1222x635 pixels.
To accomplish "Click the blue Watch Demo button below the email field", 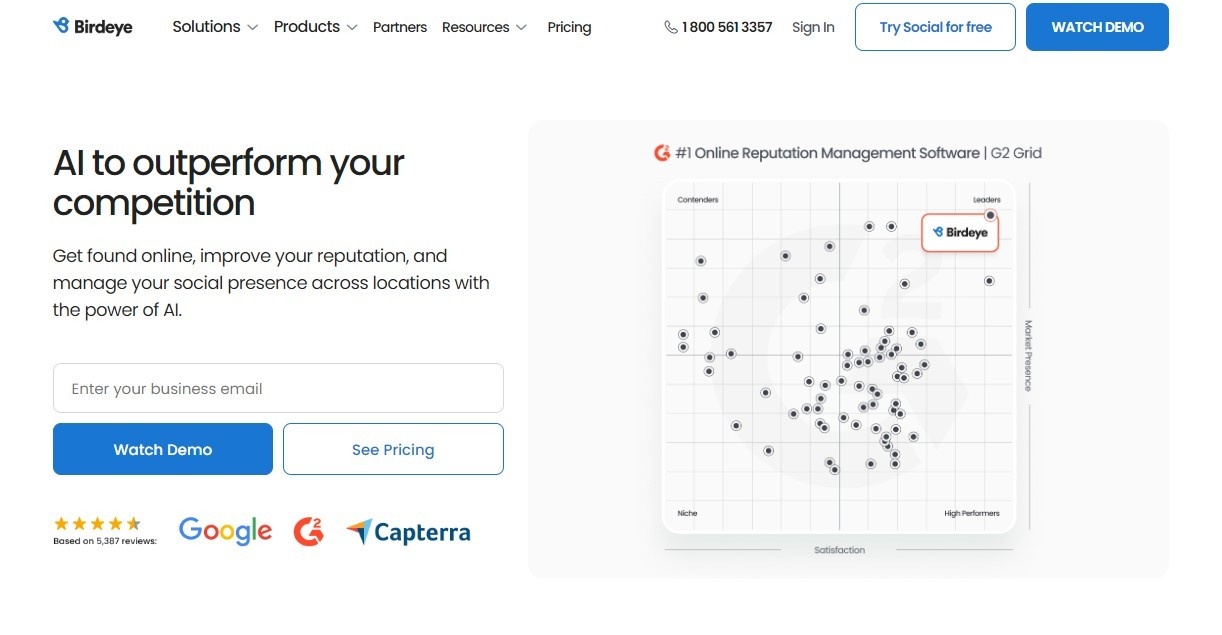I will coord(163,449).
